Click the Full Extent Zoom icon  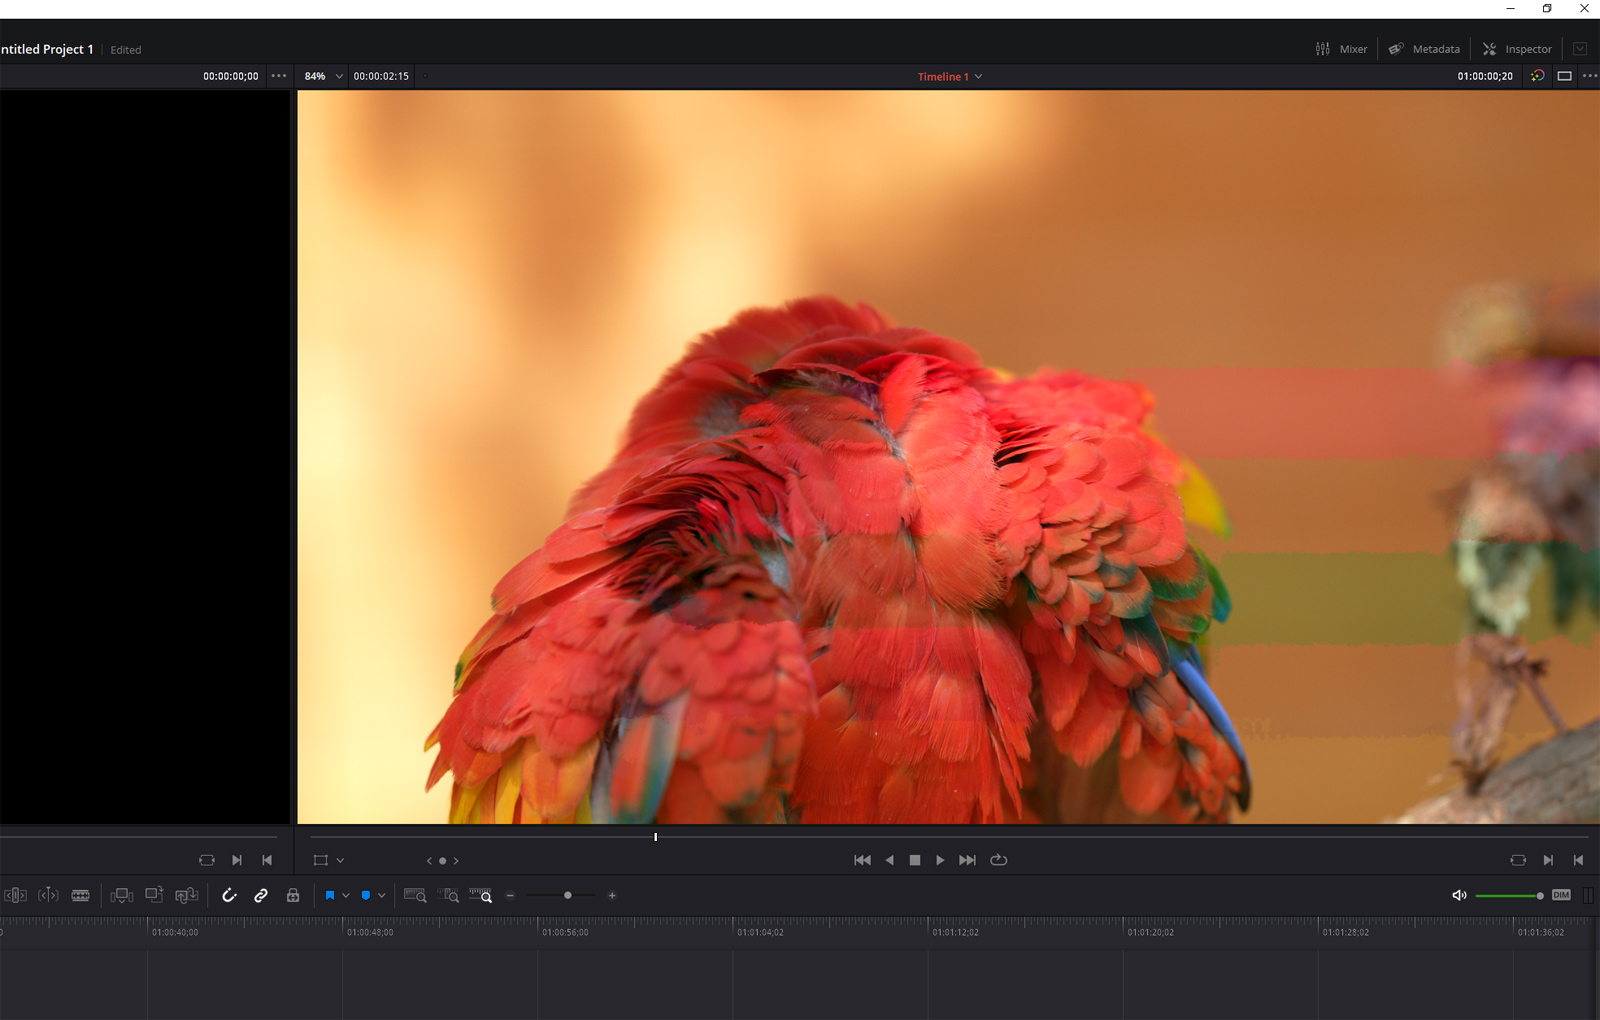(x=415, y=896)
